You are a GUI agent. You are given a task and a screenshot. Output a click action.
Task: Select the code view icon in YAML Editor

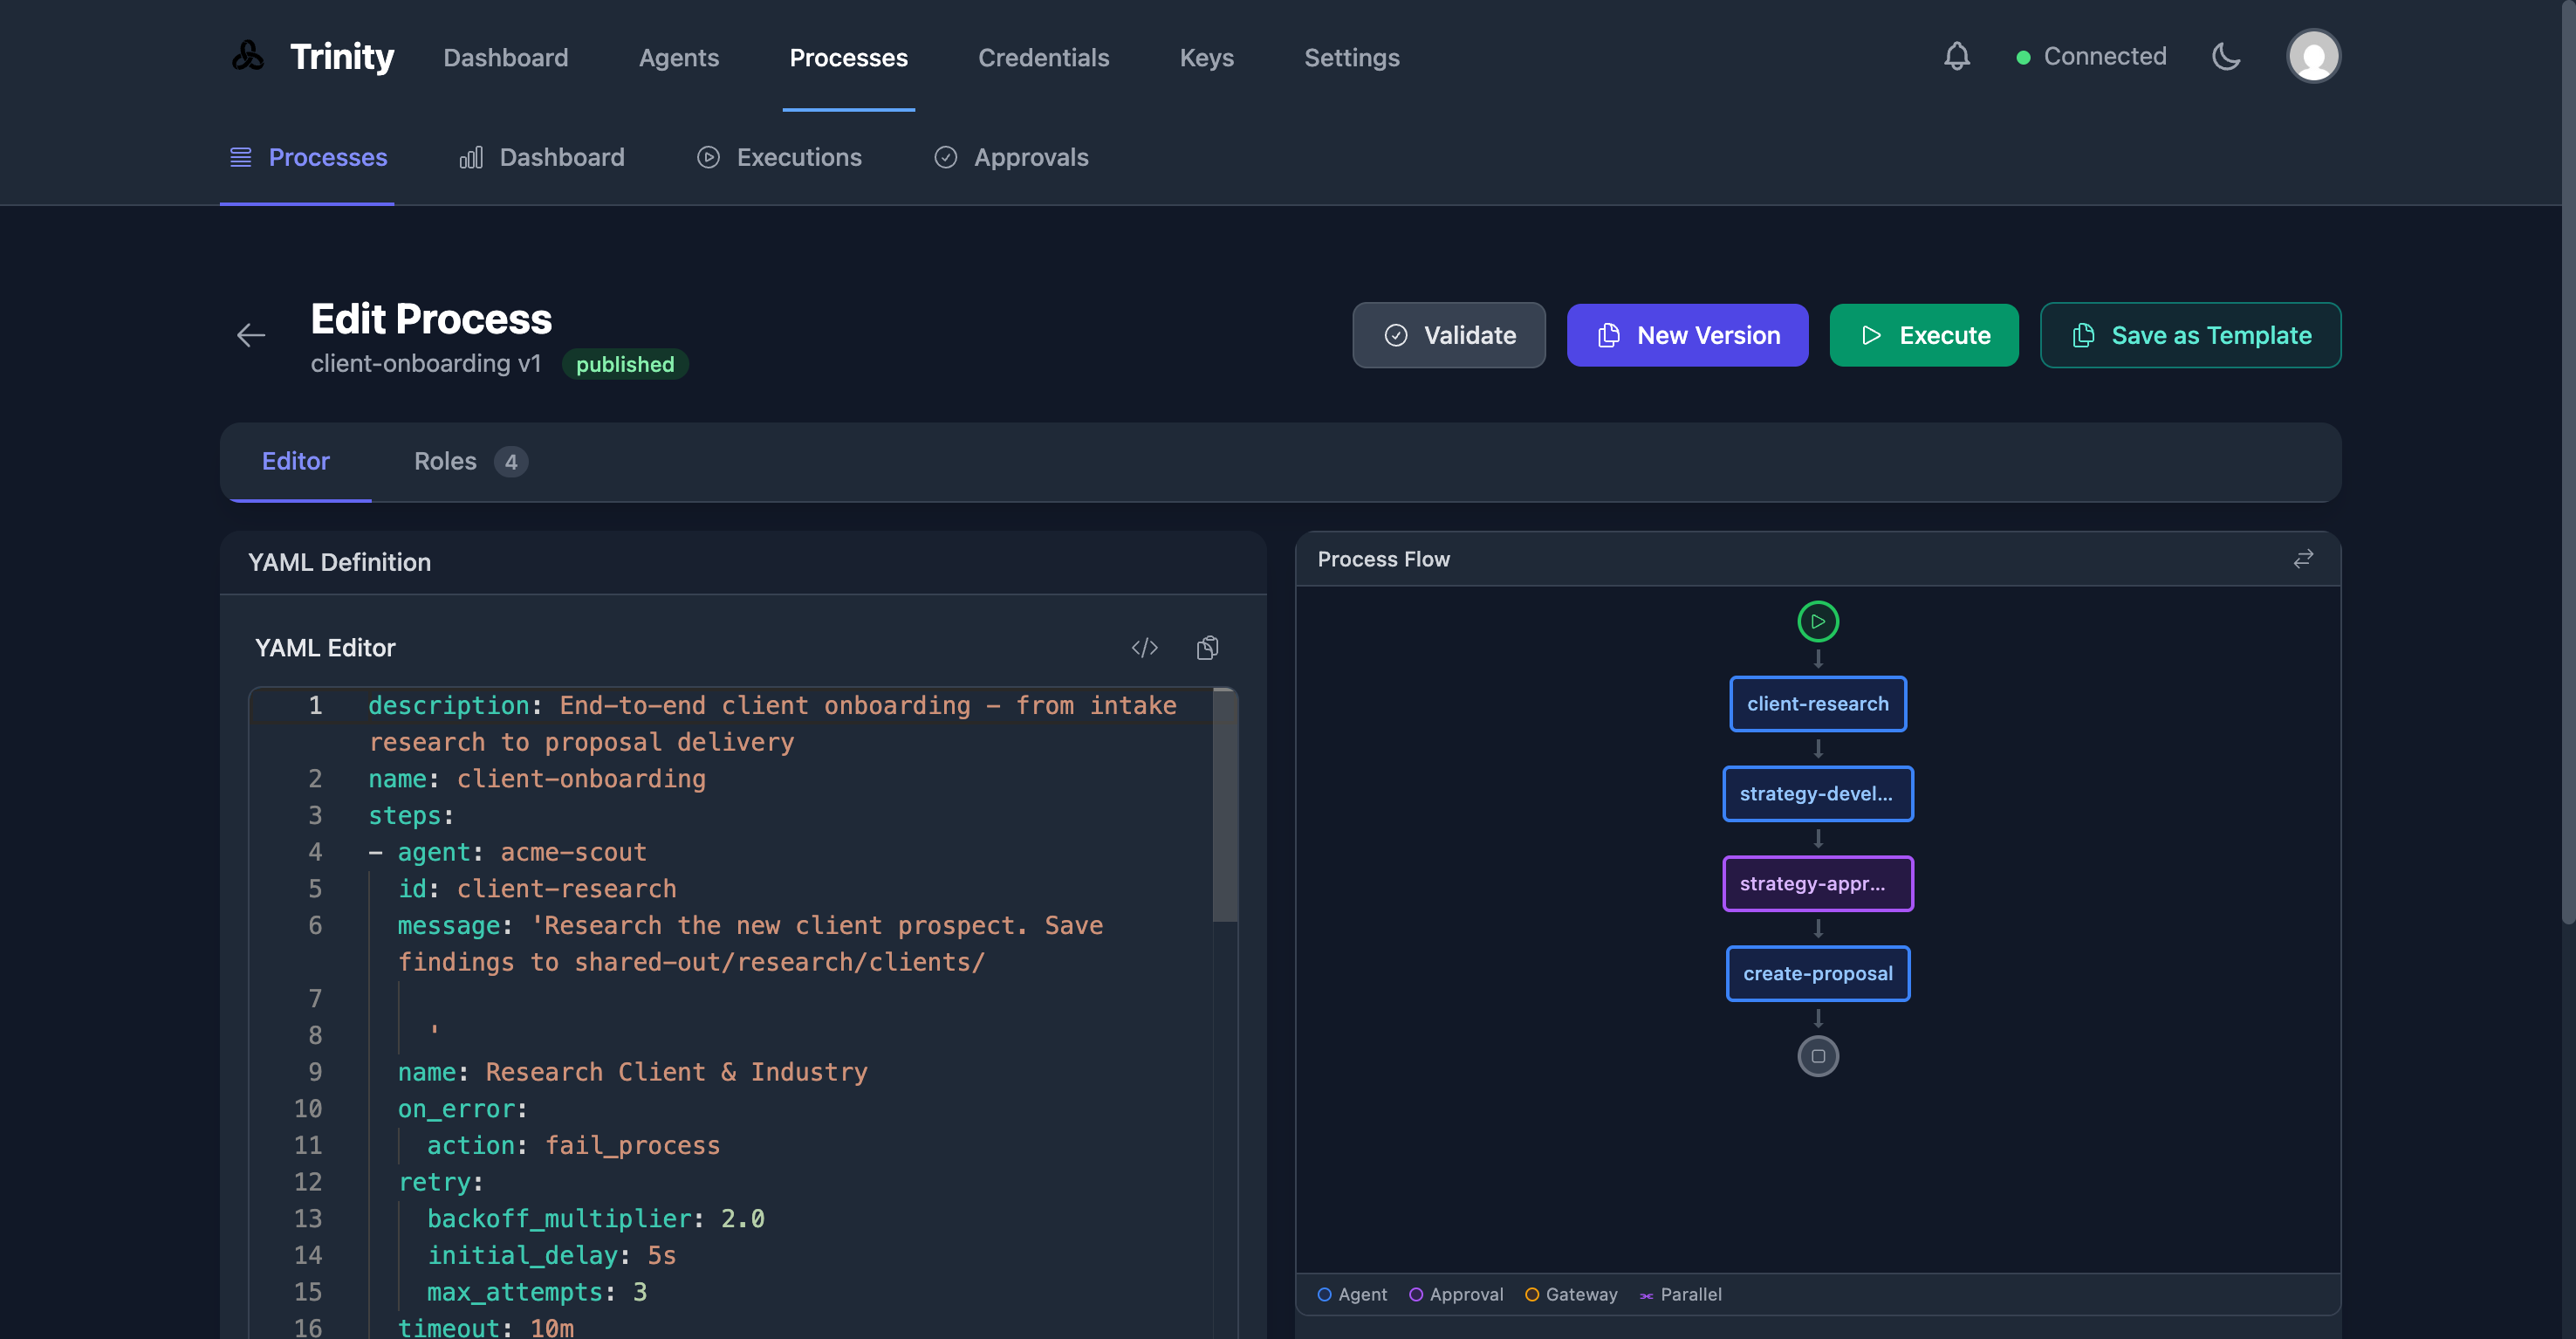click(x=1145, y=647)
